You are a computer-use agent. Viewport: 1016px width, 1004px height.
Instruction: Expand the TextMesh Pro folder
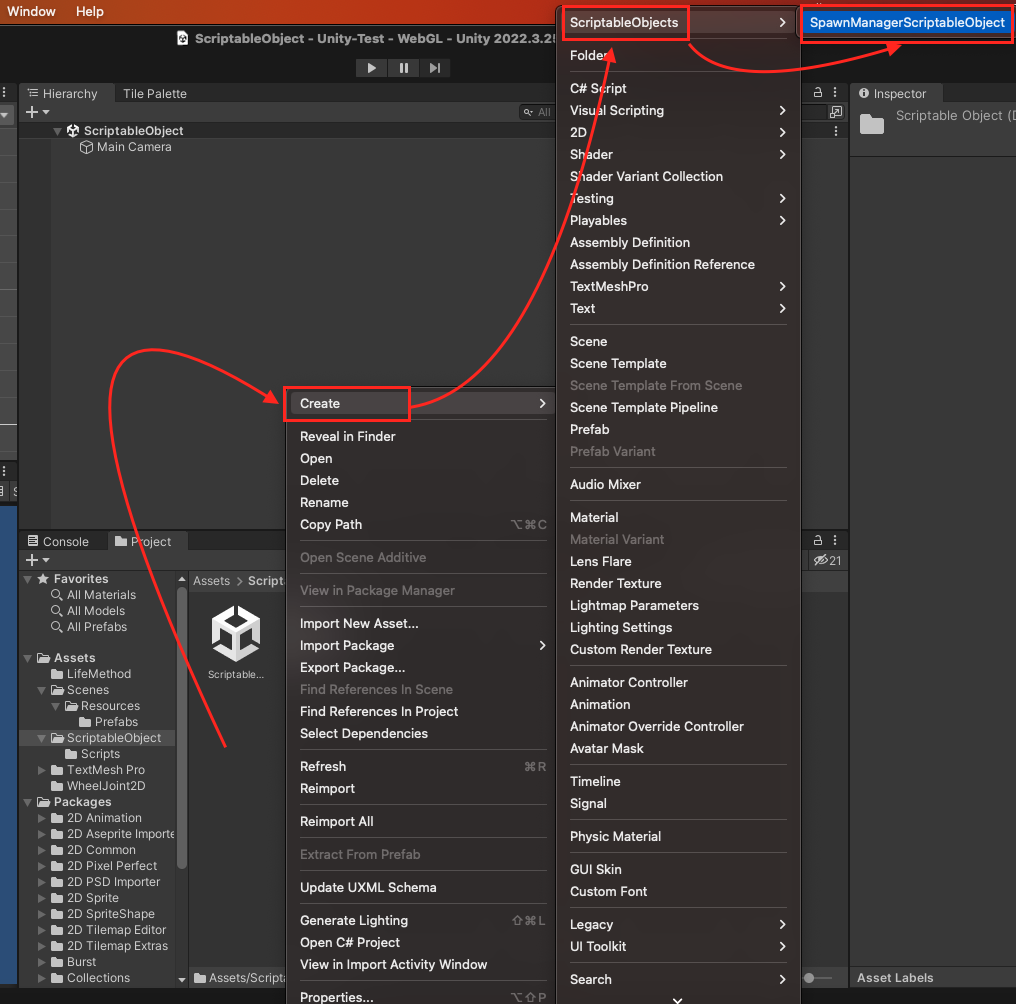pyautogui.click(x=41, y=770)
